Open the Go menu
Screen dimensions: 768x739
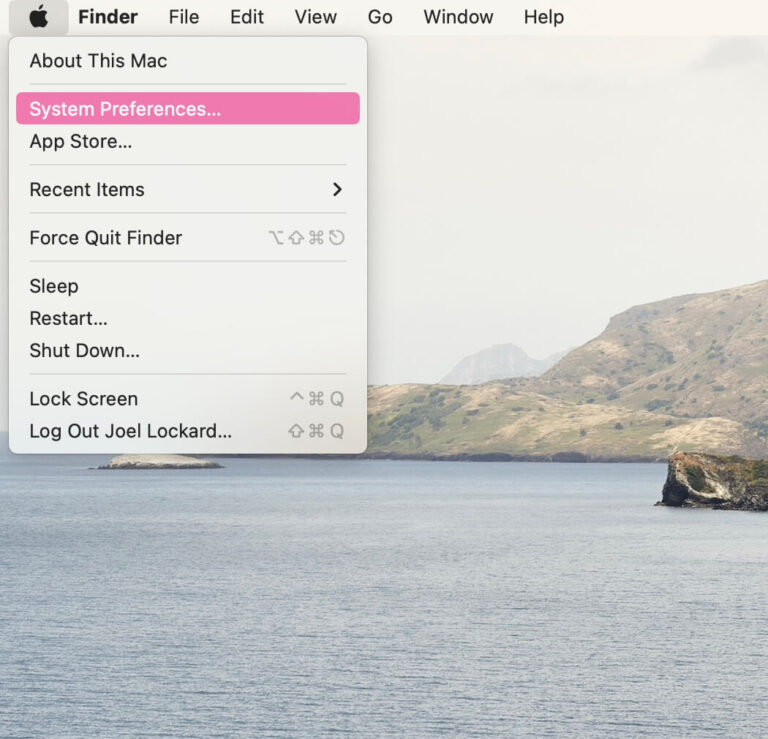pos(380,17)
